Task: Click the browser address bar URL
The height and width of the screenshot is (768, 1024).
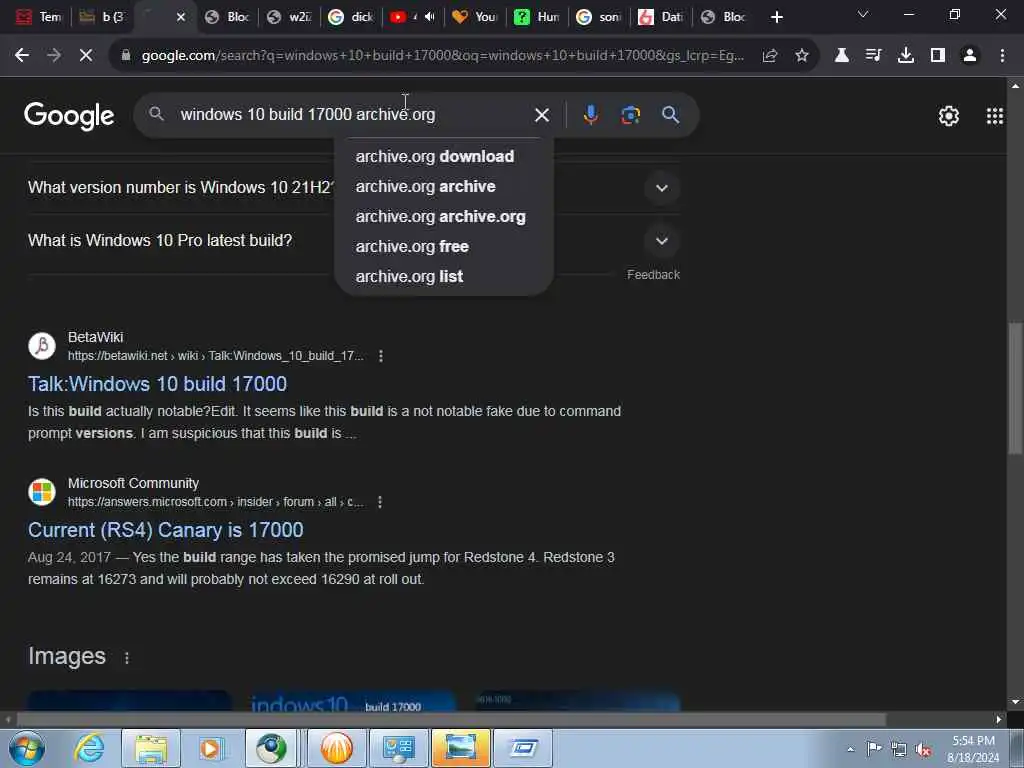Action: 442,56
